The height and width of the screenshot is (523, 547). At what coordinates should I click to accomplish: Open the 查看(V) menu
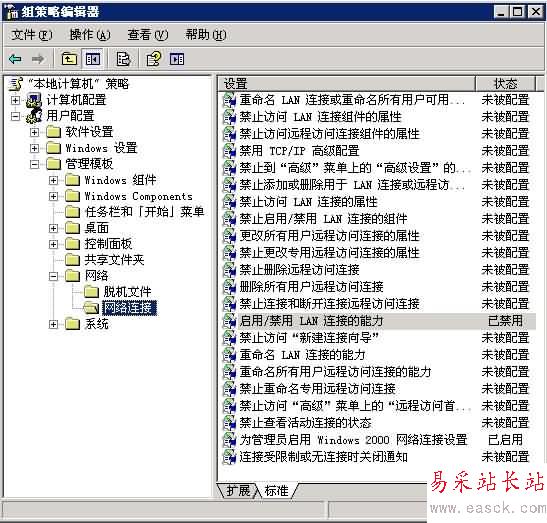pos(148,35)
